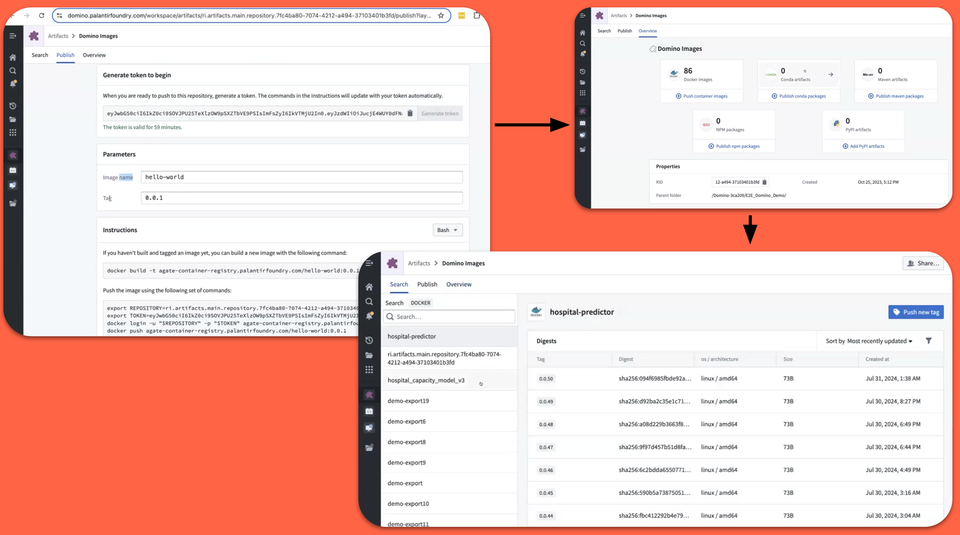
Task: Click the 0.0.49 tag in Digests
Action: (546, 402)
